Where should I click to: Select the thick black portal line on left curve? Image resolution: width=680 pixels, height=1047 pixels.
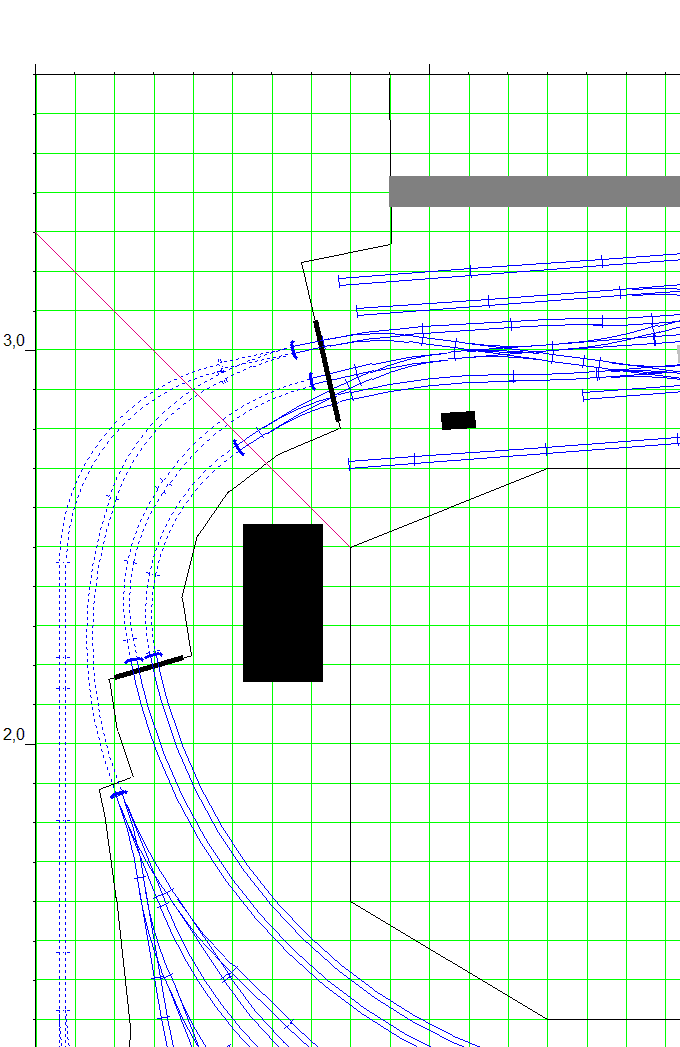[149, 667]
